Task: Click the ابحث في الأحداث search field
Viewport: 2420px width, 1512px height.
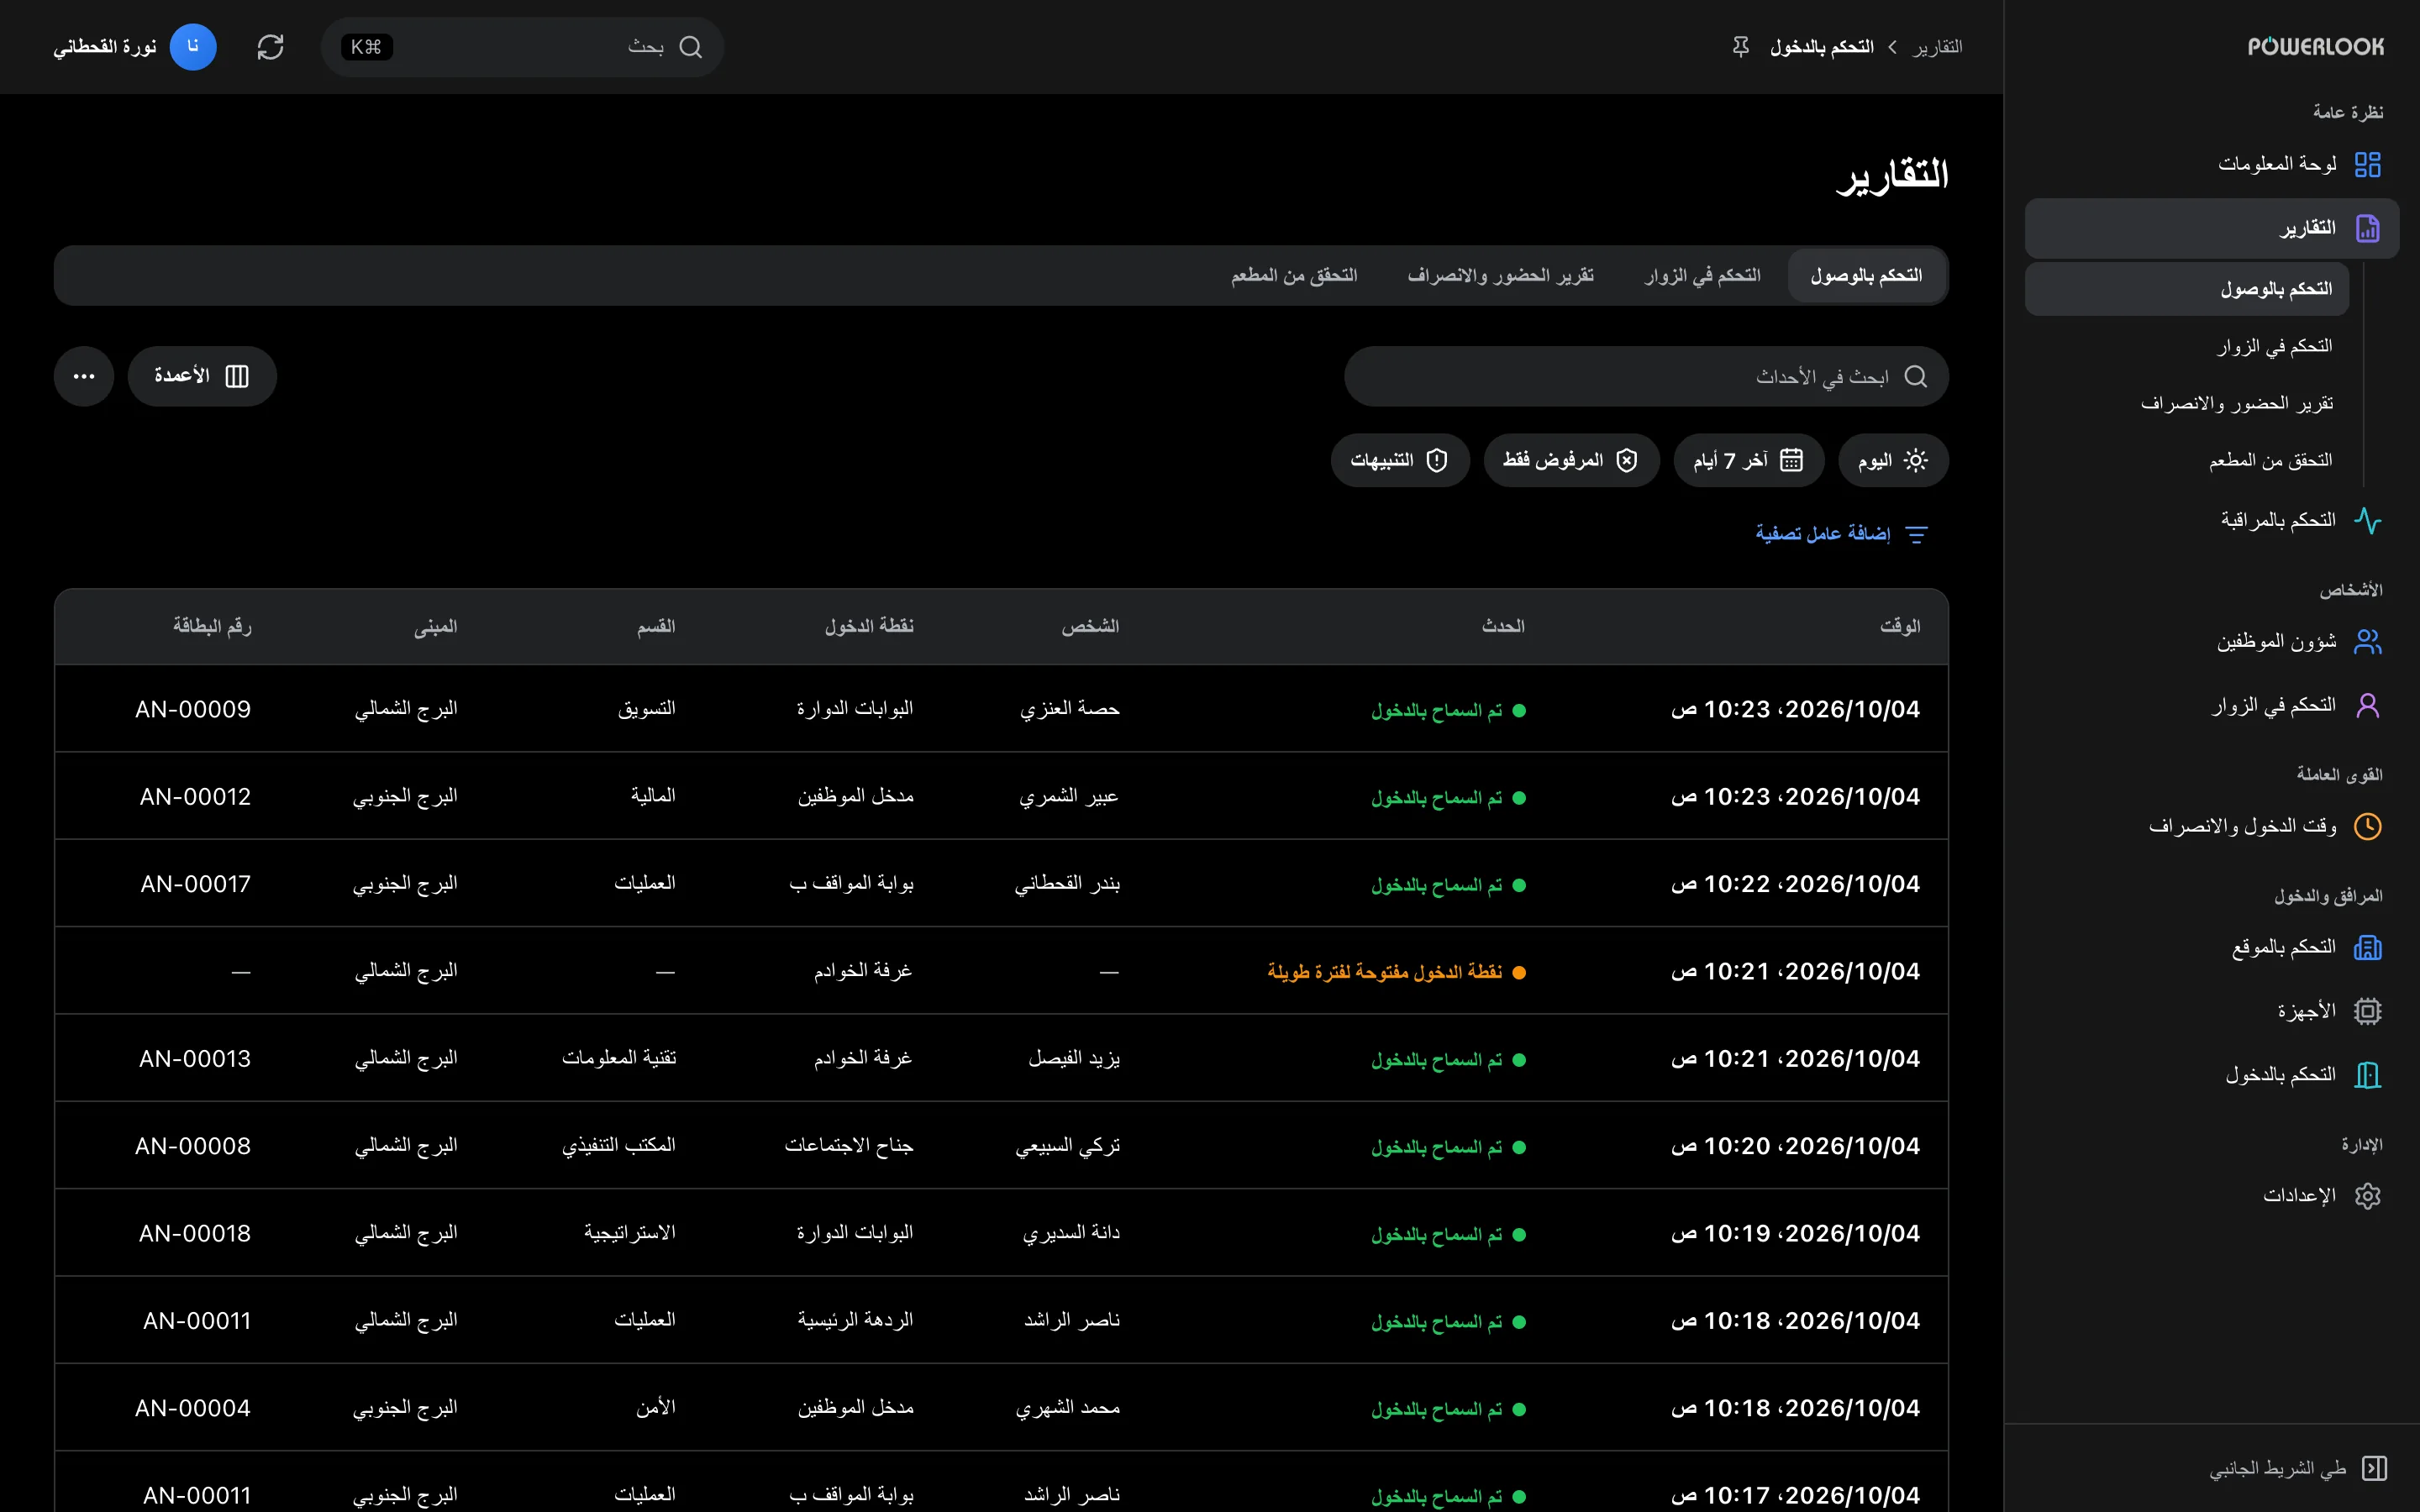Action: (x=1646, y=376)
